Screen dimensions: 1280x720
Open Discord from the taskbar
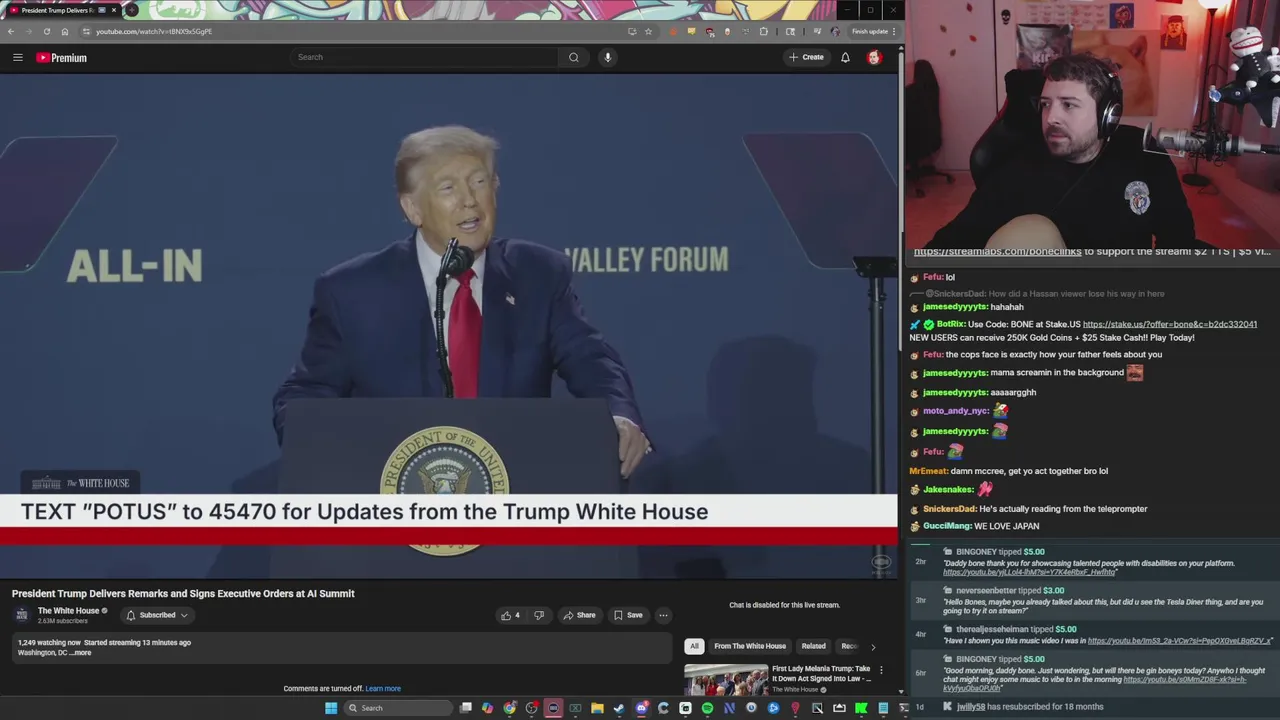pos(641,708)
